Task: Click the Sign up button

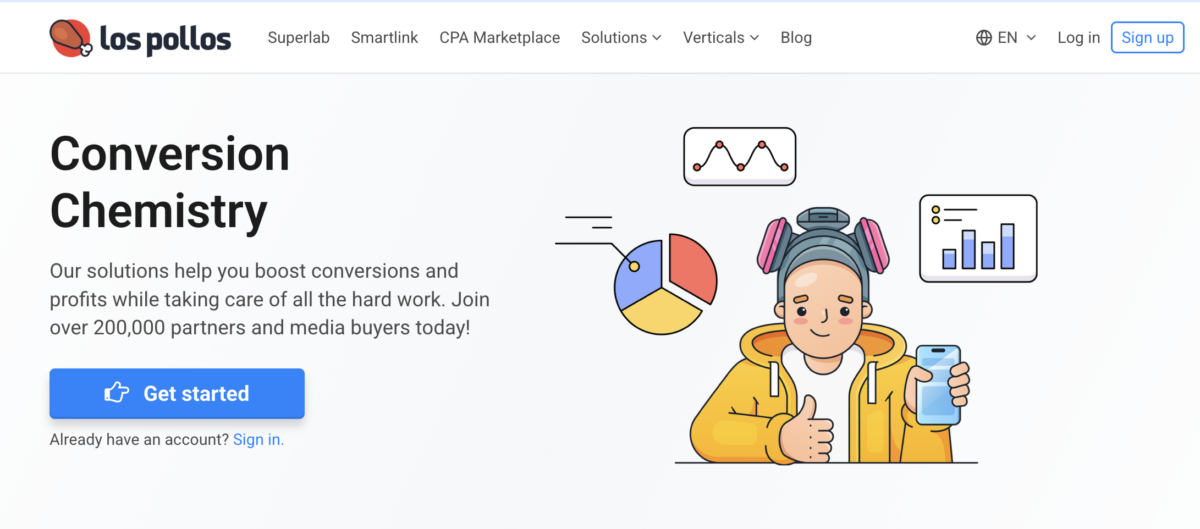Action: [x=1147, y=38]
